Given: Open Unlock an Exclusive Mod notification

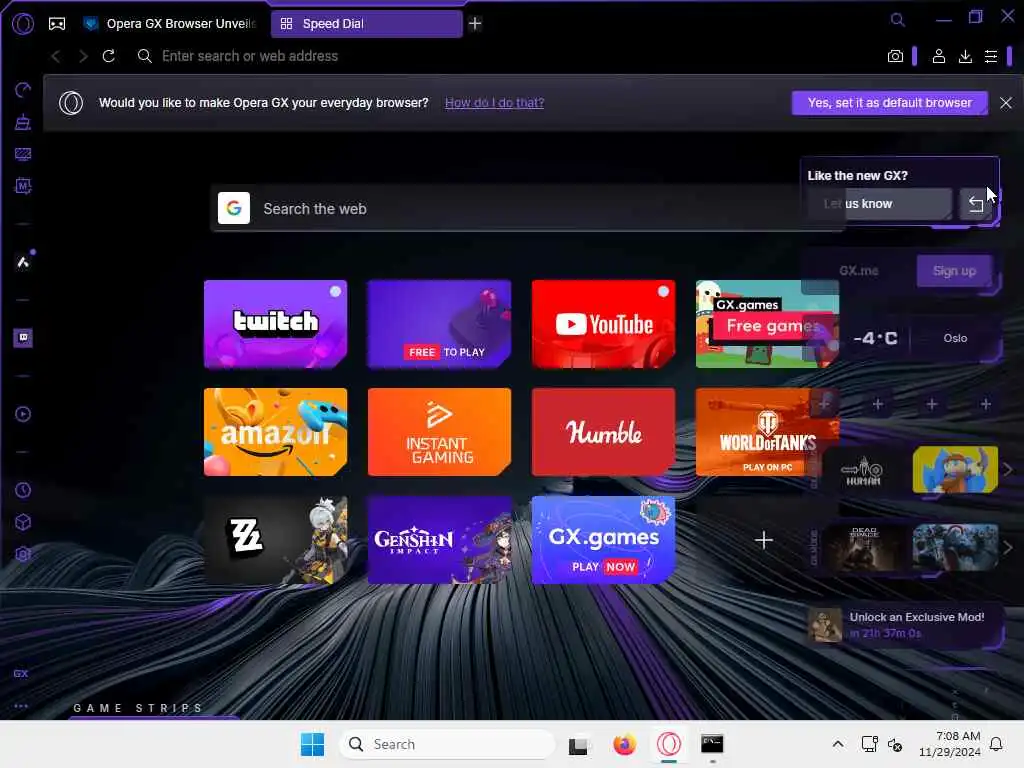Looking at the screenshot, I should [904, 624].
